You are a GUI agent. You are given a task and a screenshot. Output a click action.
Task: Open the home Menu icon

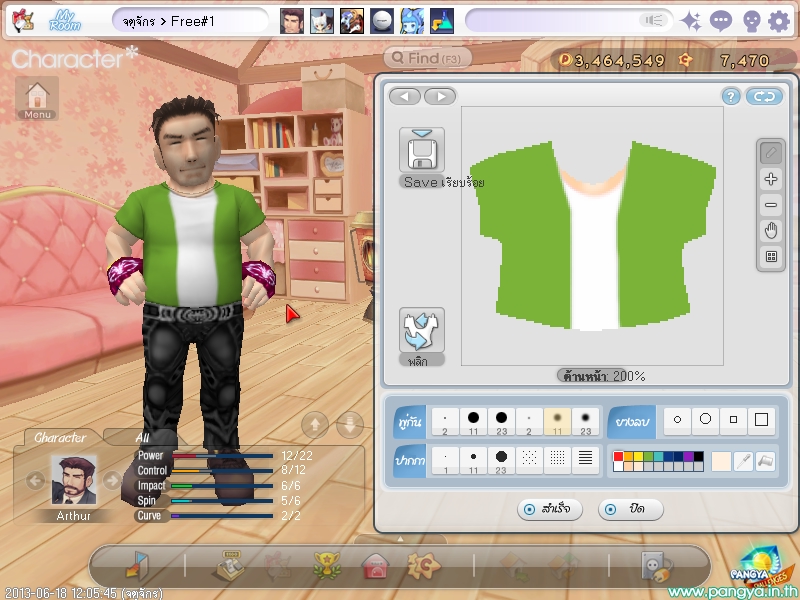click(x=37, y=99)
